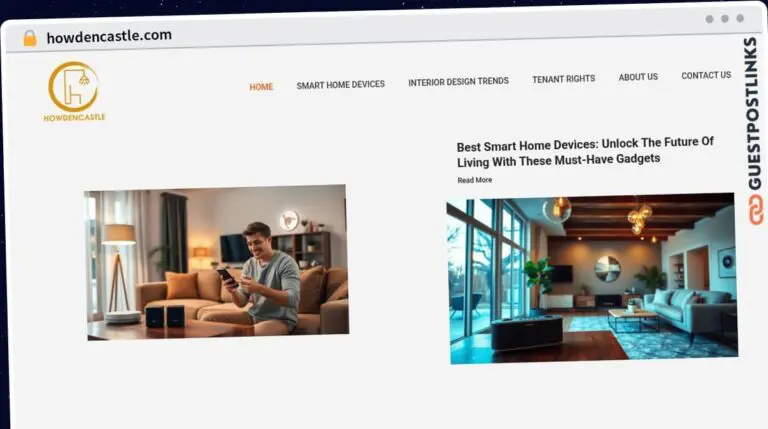Go to Smart Home Devices page
The width and height of the screenshot is (768, 429).
click(340, 85)
